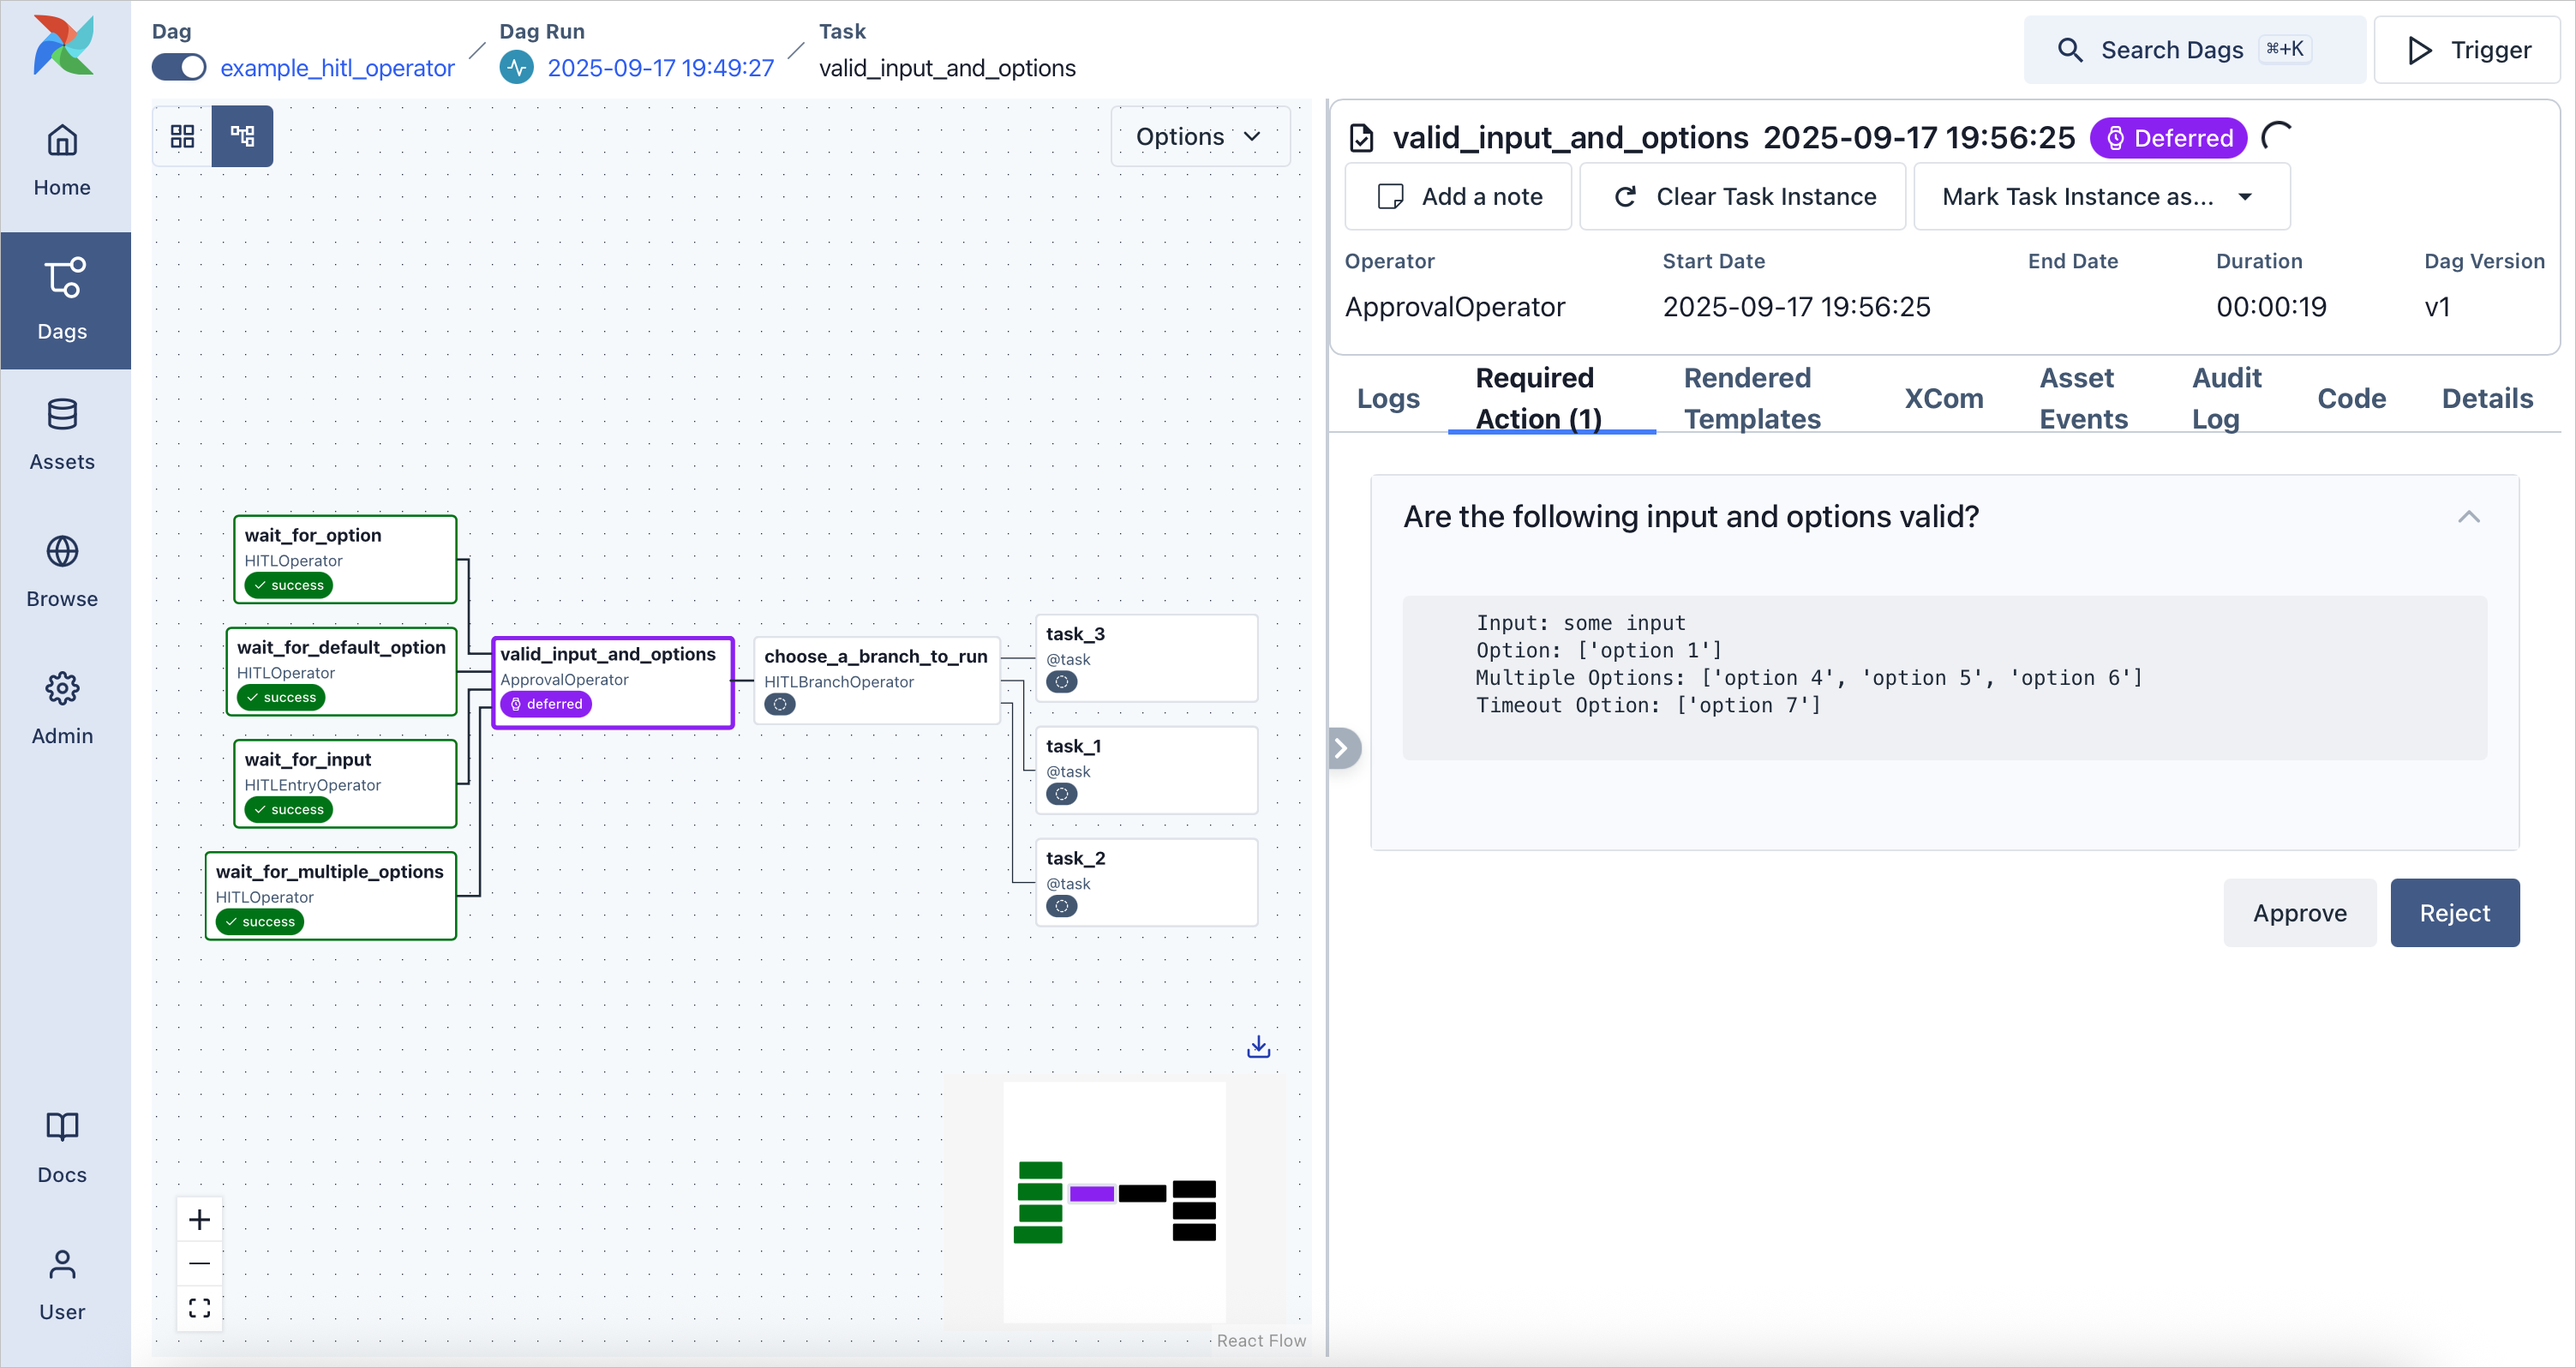Open the example_hitl_operator dag link
The width and height of the screenshot is (2576, 1368).
(337, 67)
